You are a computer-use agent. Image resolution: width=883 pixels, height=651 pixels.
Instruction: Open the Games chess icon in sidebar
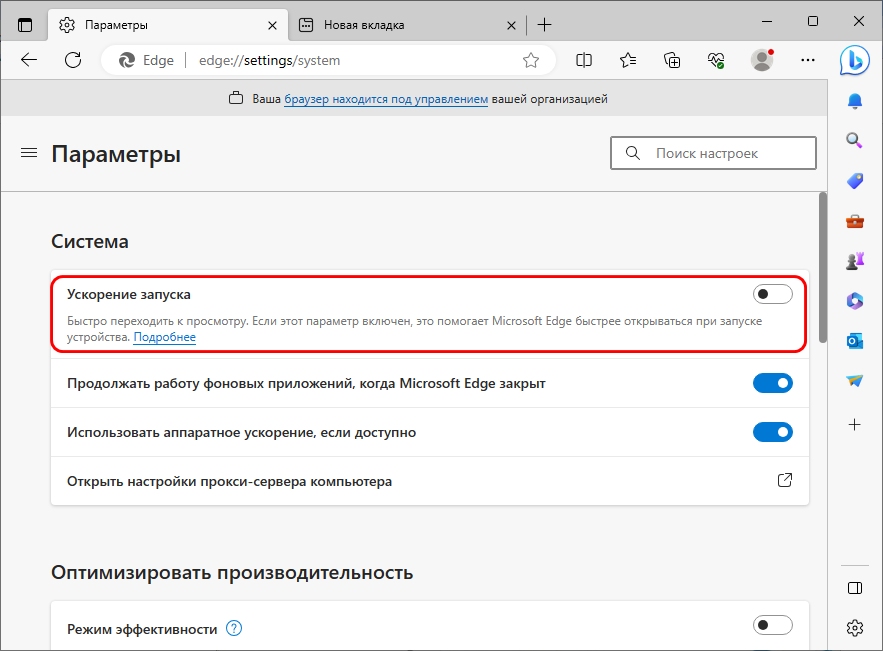click(855, 261)
